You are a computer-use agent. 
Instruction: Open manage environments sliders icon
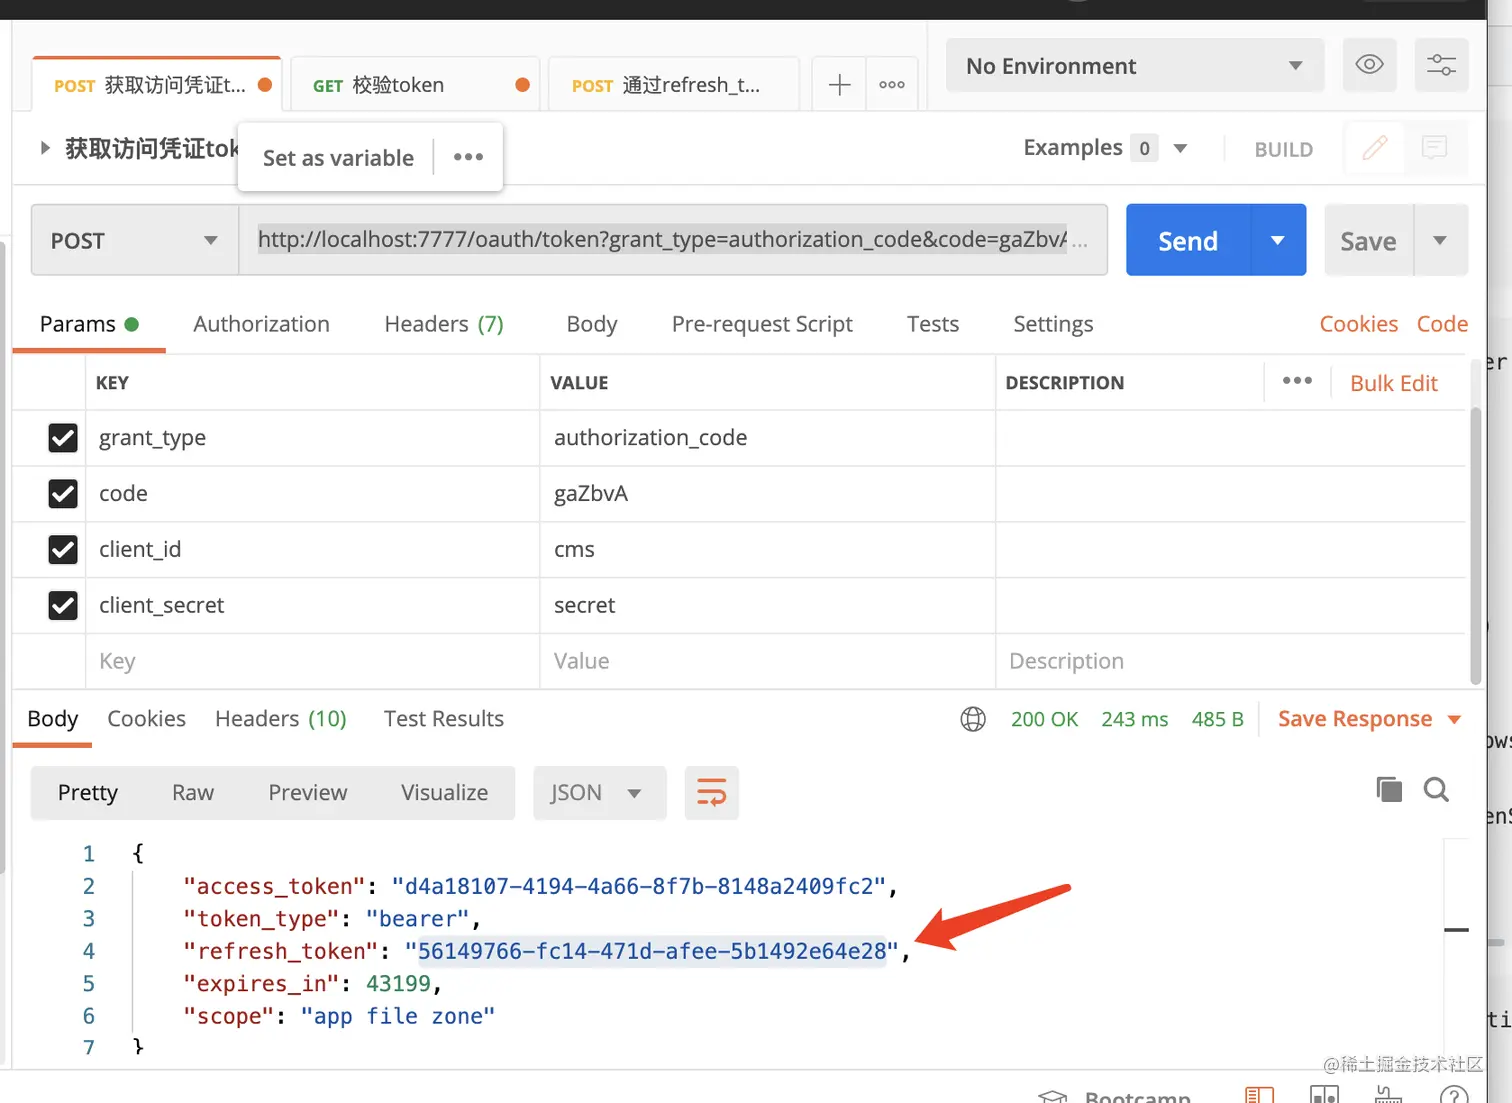1441,65
